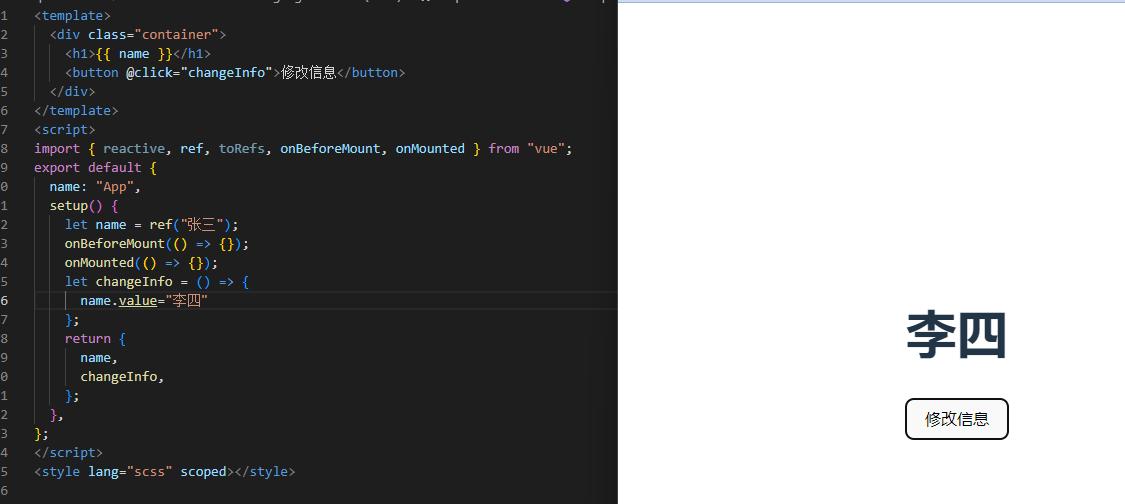1125x504 pixels.
Task: Click onMounted in the import statement
Action: (x=430, y=149)
